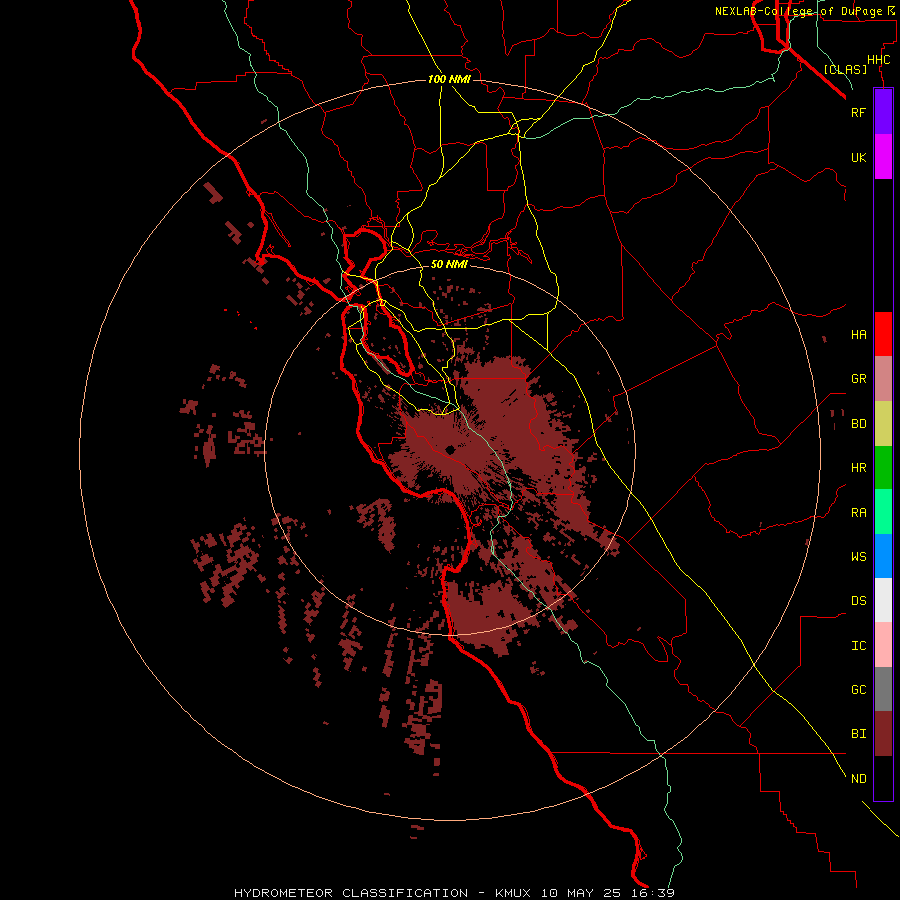The height and width of the screenshot is (900, 900).
Task: Click the blue WS legend color swatch
Action: coord(883,556)
